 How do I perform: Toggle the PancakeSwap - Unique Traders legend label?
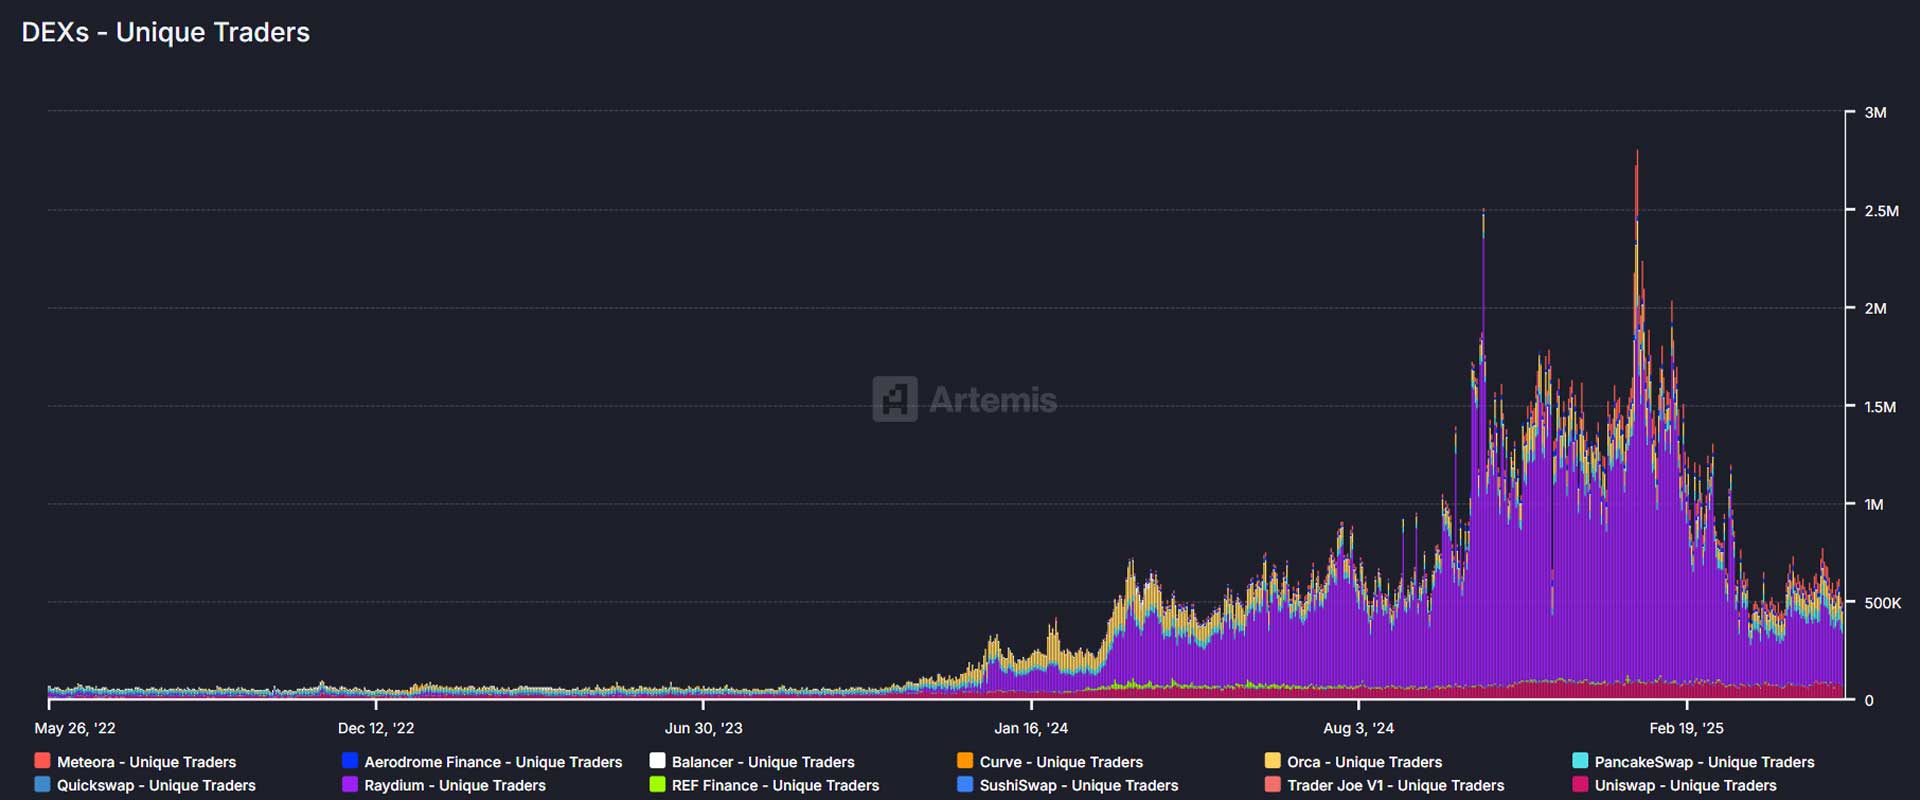pos(1705,762)
